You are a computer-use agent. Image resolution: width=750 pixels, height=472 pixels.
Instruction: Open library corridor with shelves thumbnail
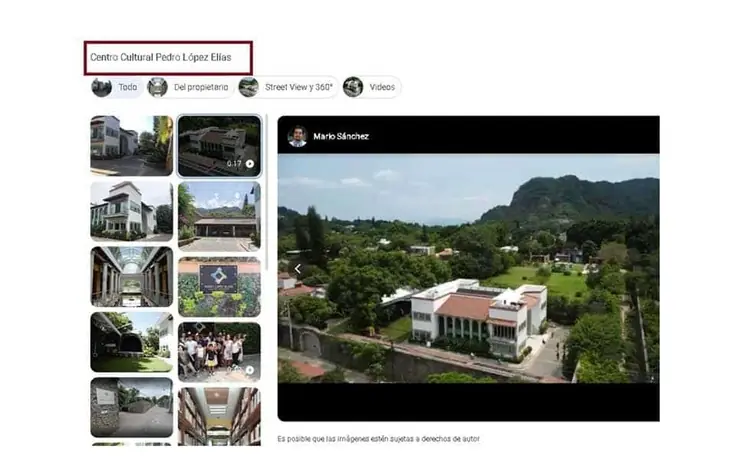220,417
